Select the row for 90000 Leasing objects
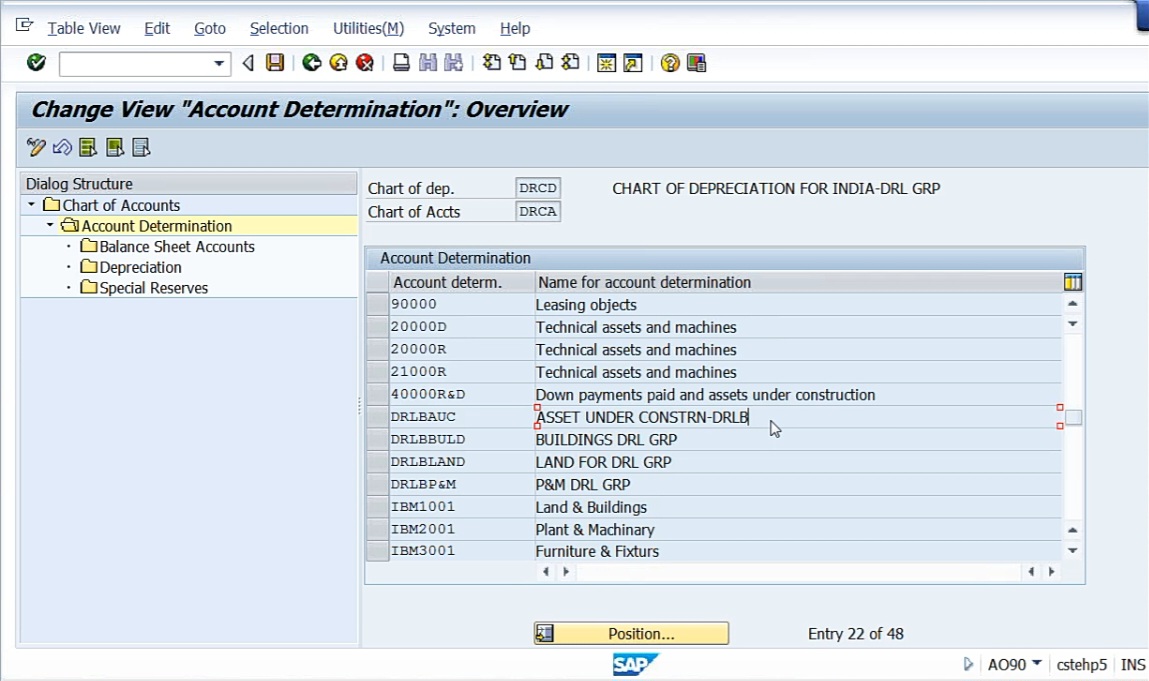The image size is (1149, 681). click(377, 304)
